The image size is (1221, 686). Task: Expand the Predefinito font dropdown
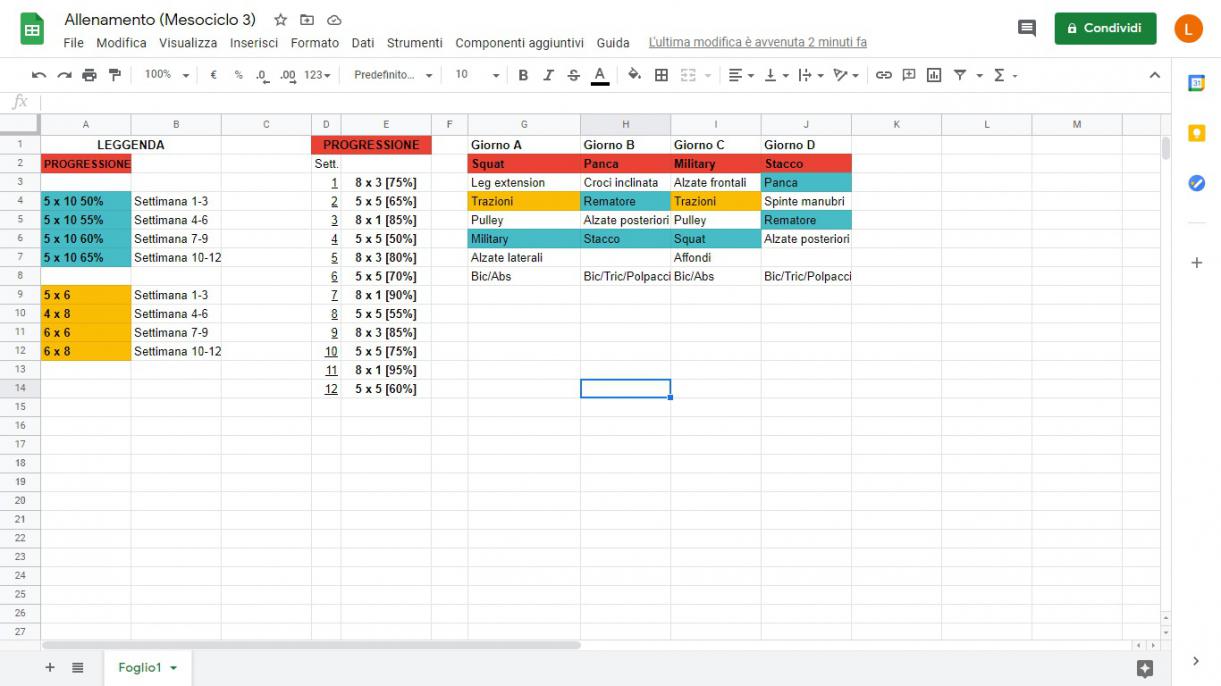click(393, 75)
